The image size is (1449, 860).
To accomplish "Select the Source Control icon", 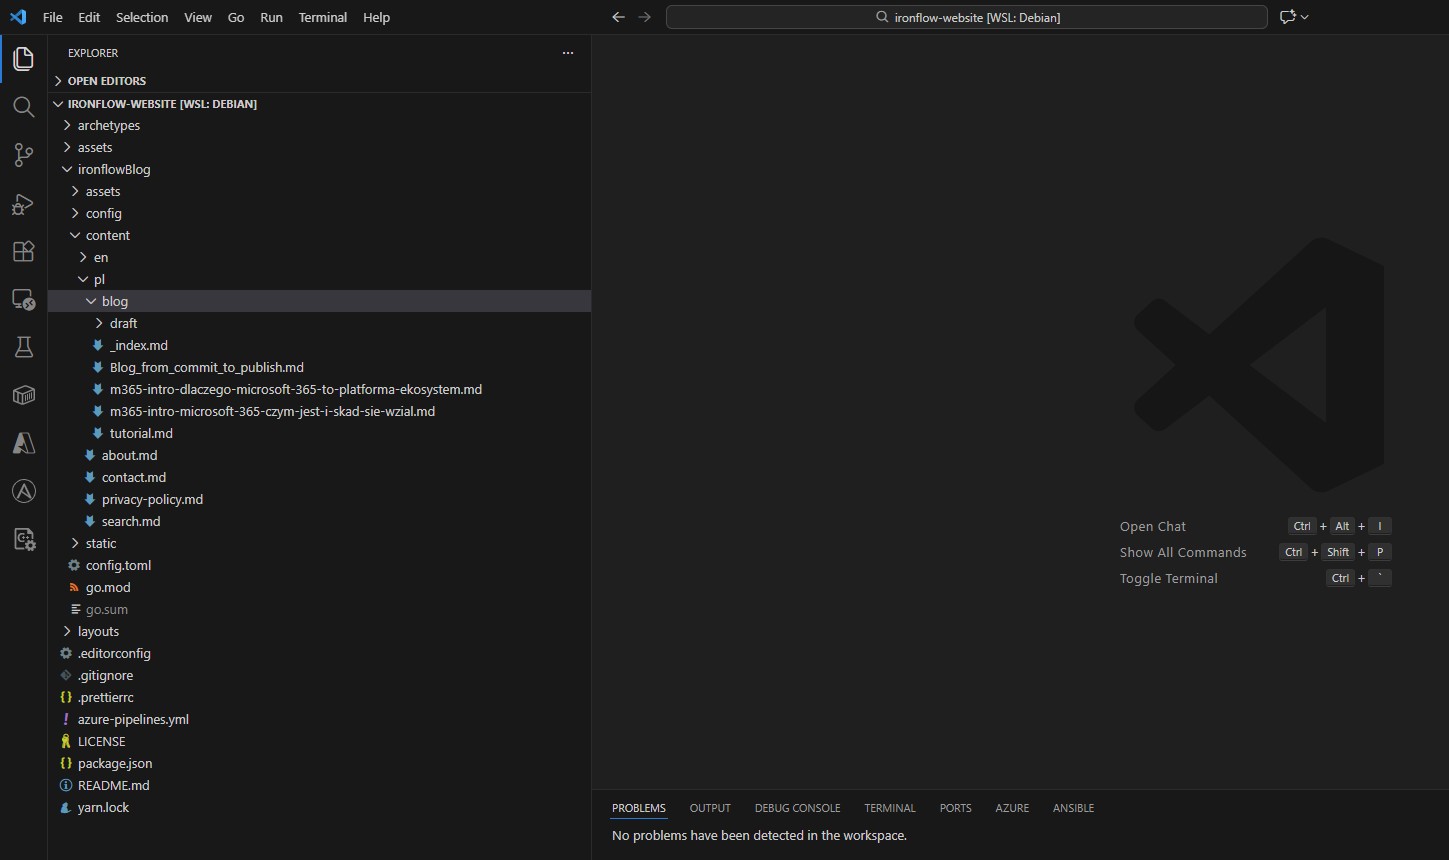I will point(23,155).
